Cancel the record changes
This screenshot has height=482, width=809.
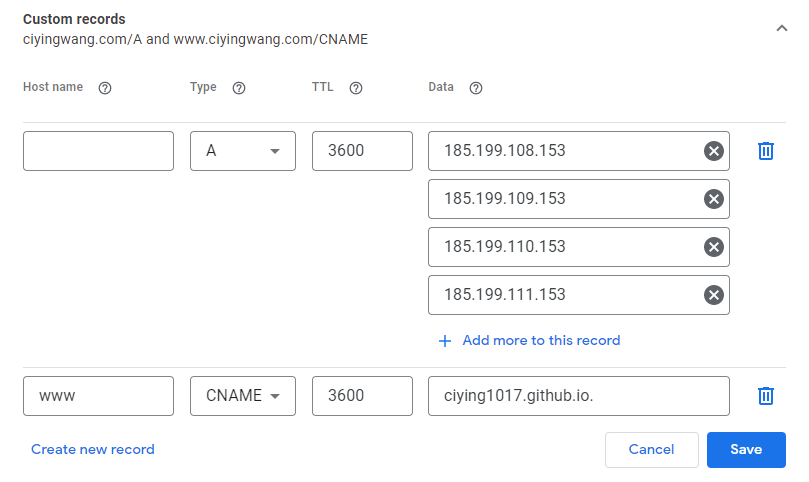pyautogui.click(x=652, y=450)
